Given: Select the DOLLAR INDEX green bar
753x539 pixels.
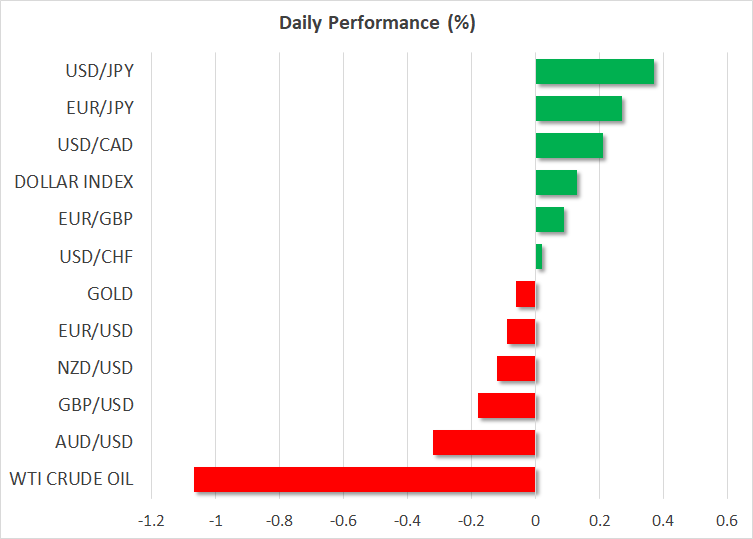Looking at the screenshot, I should click(x=556, y=182).
